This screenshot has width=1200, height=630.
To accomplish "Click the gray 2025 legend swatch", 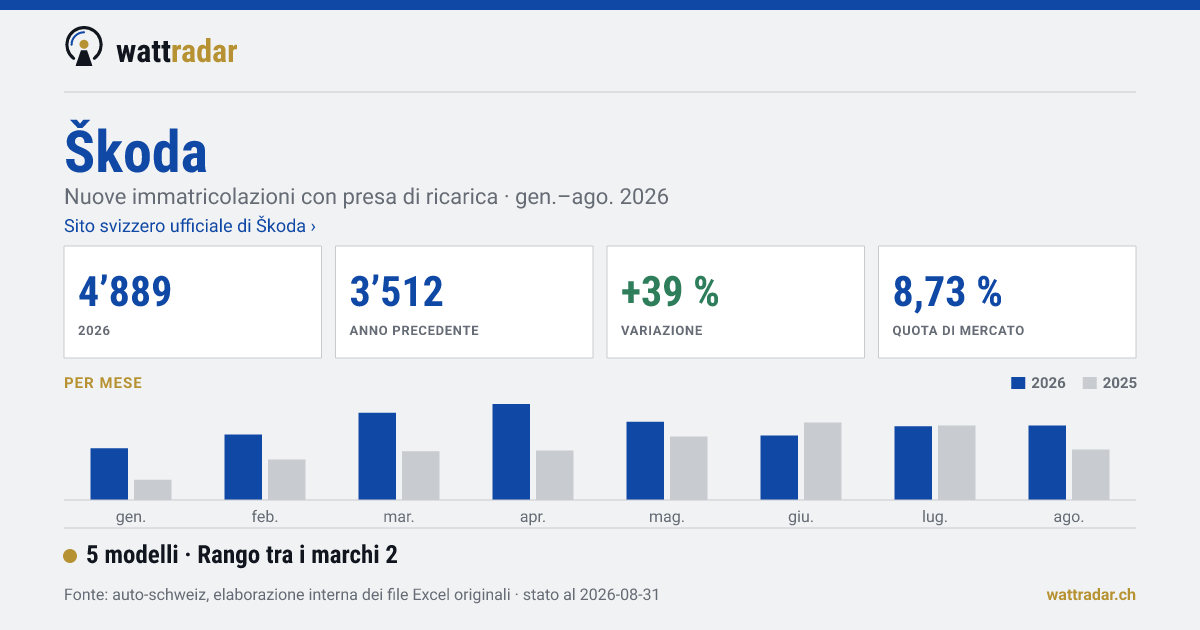I will [x=1091, y=383].
